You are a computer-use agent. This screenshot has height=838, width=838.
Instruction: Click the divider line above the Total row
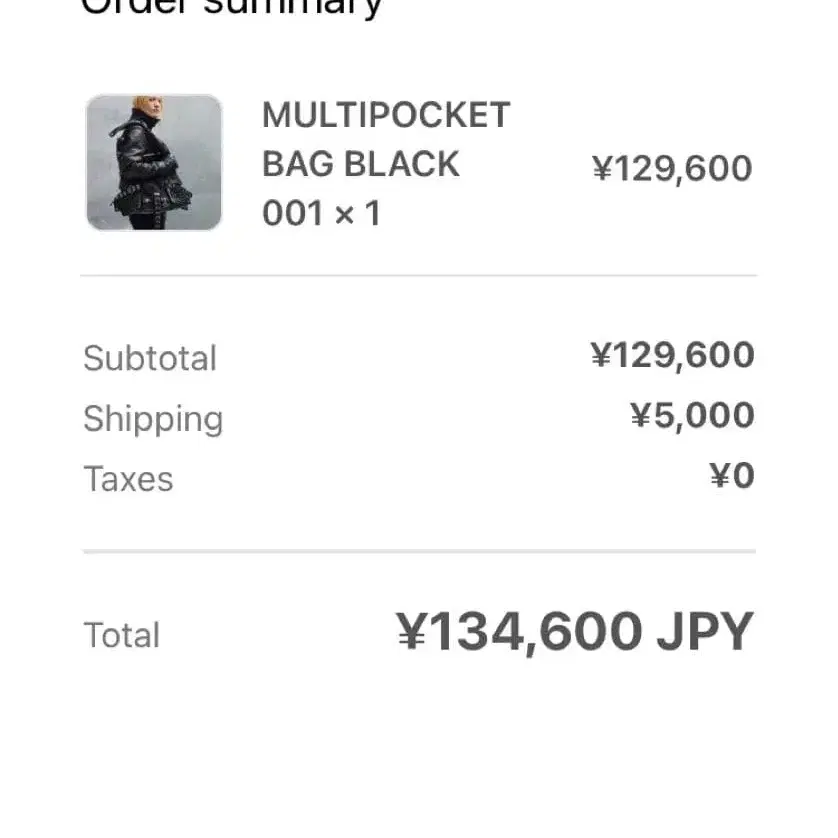click(418, 551)
